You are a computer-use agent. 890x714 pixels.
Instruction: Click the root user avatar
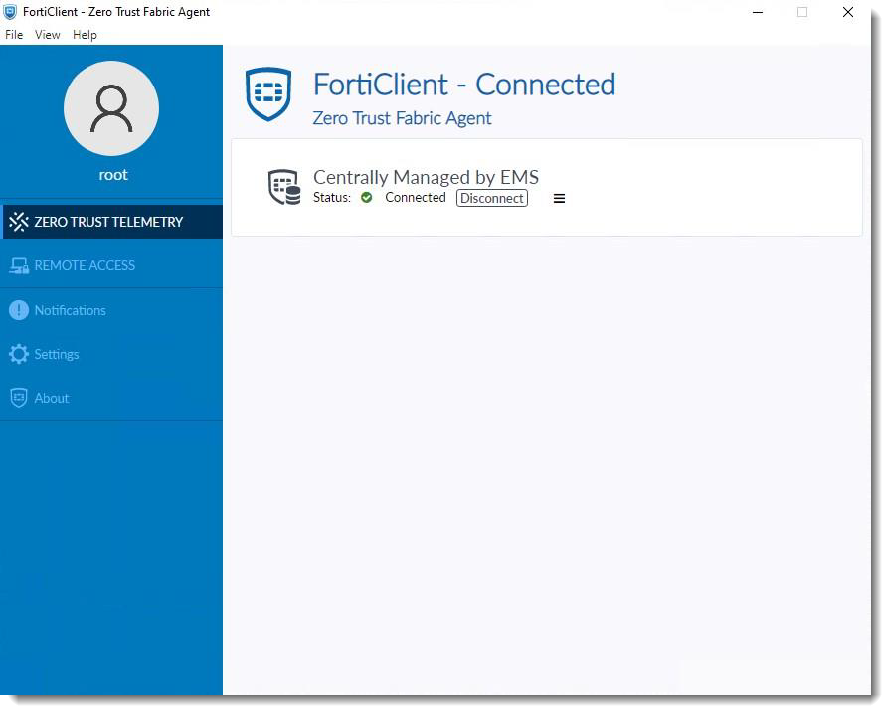click(x=111, y=108)
